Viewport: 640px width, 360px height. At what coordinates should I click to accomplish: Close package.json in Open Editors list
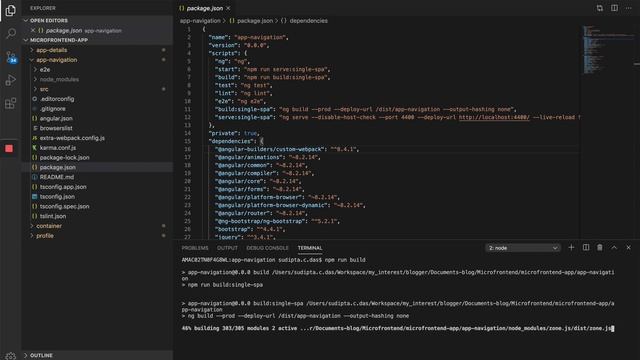point(33,30)
